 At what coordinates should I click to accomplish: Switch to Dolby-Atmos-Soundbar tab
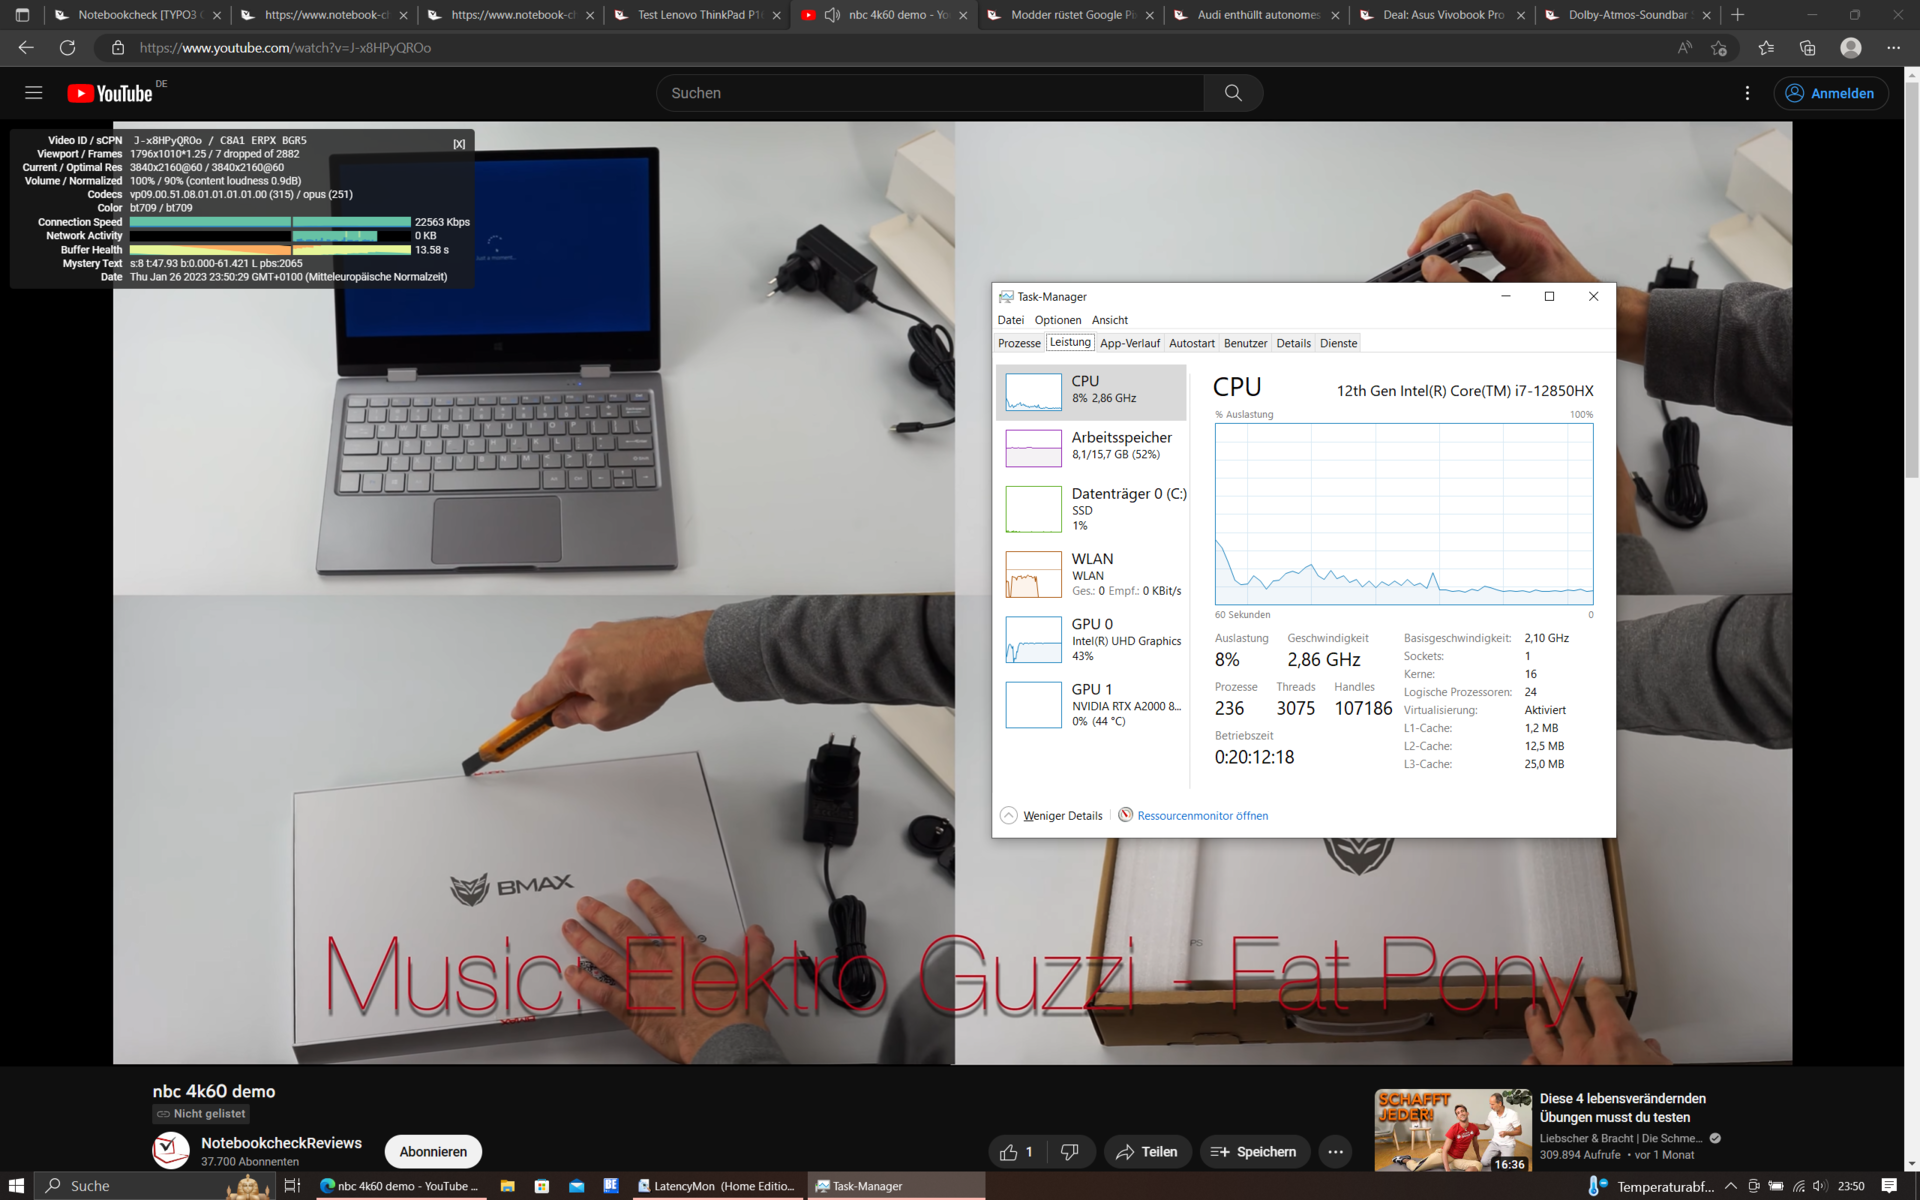(x=1628, y=15)
